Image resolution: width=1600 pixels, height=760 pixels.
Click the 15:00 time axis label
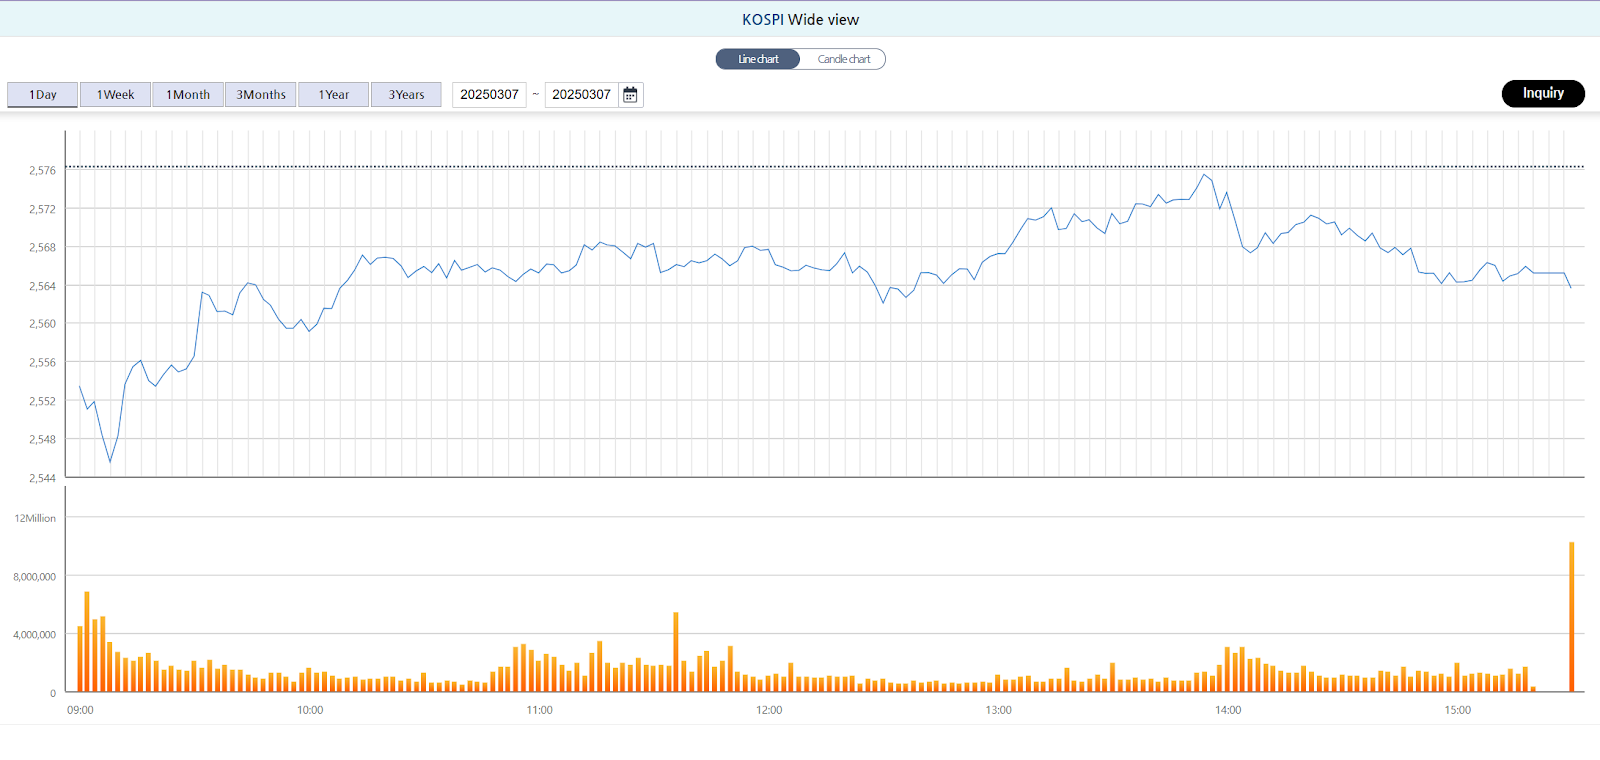1458,710
